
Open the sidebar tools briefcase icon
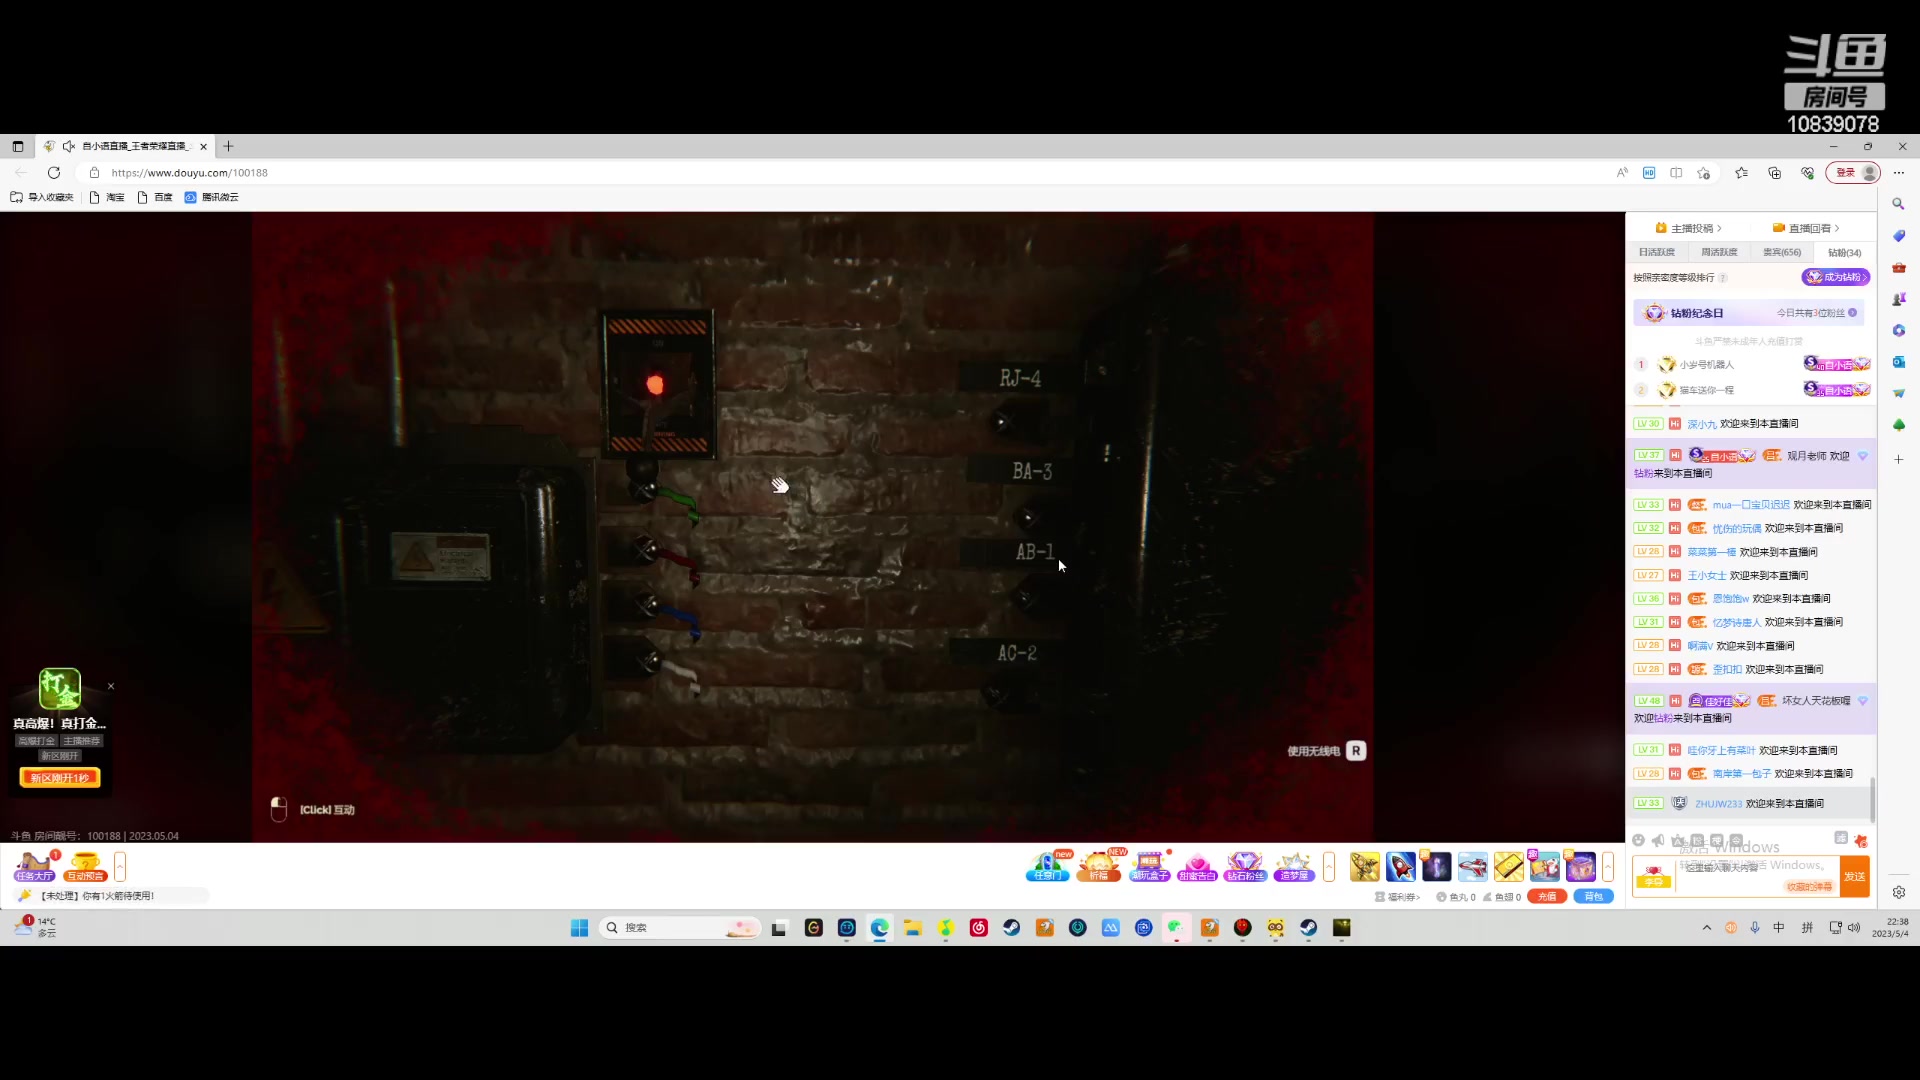(1898, 267)
